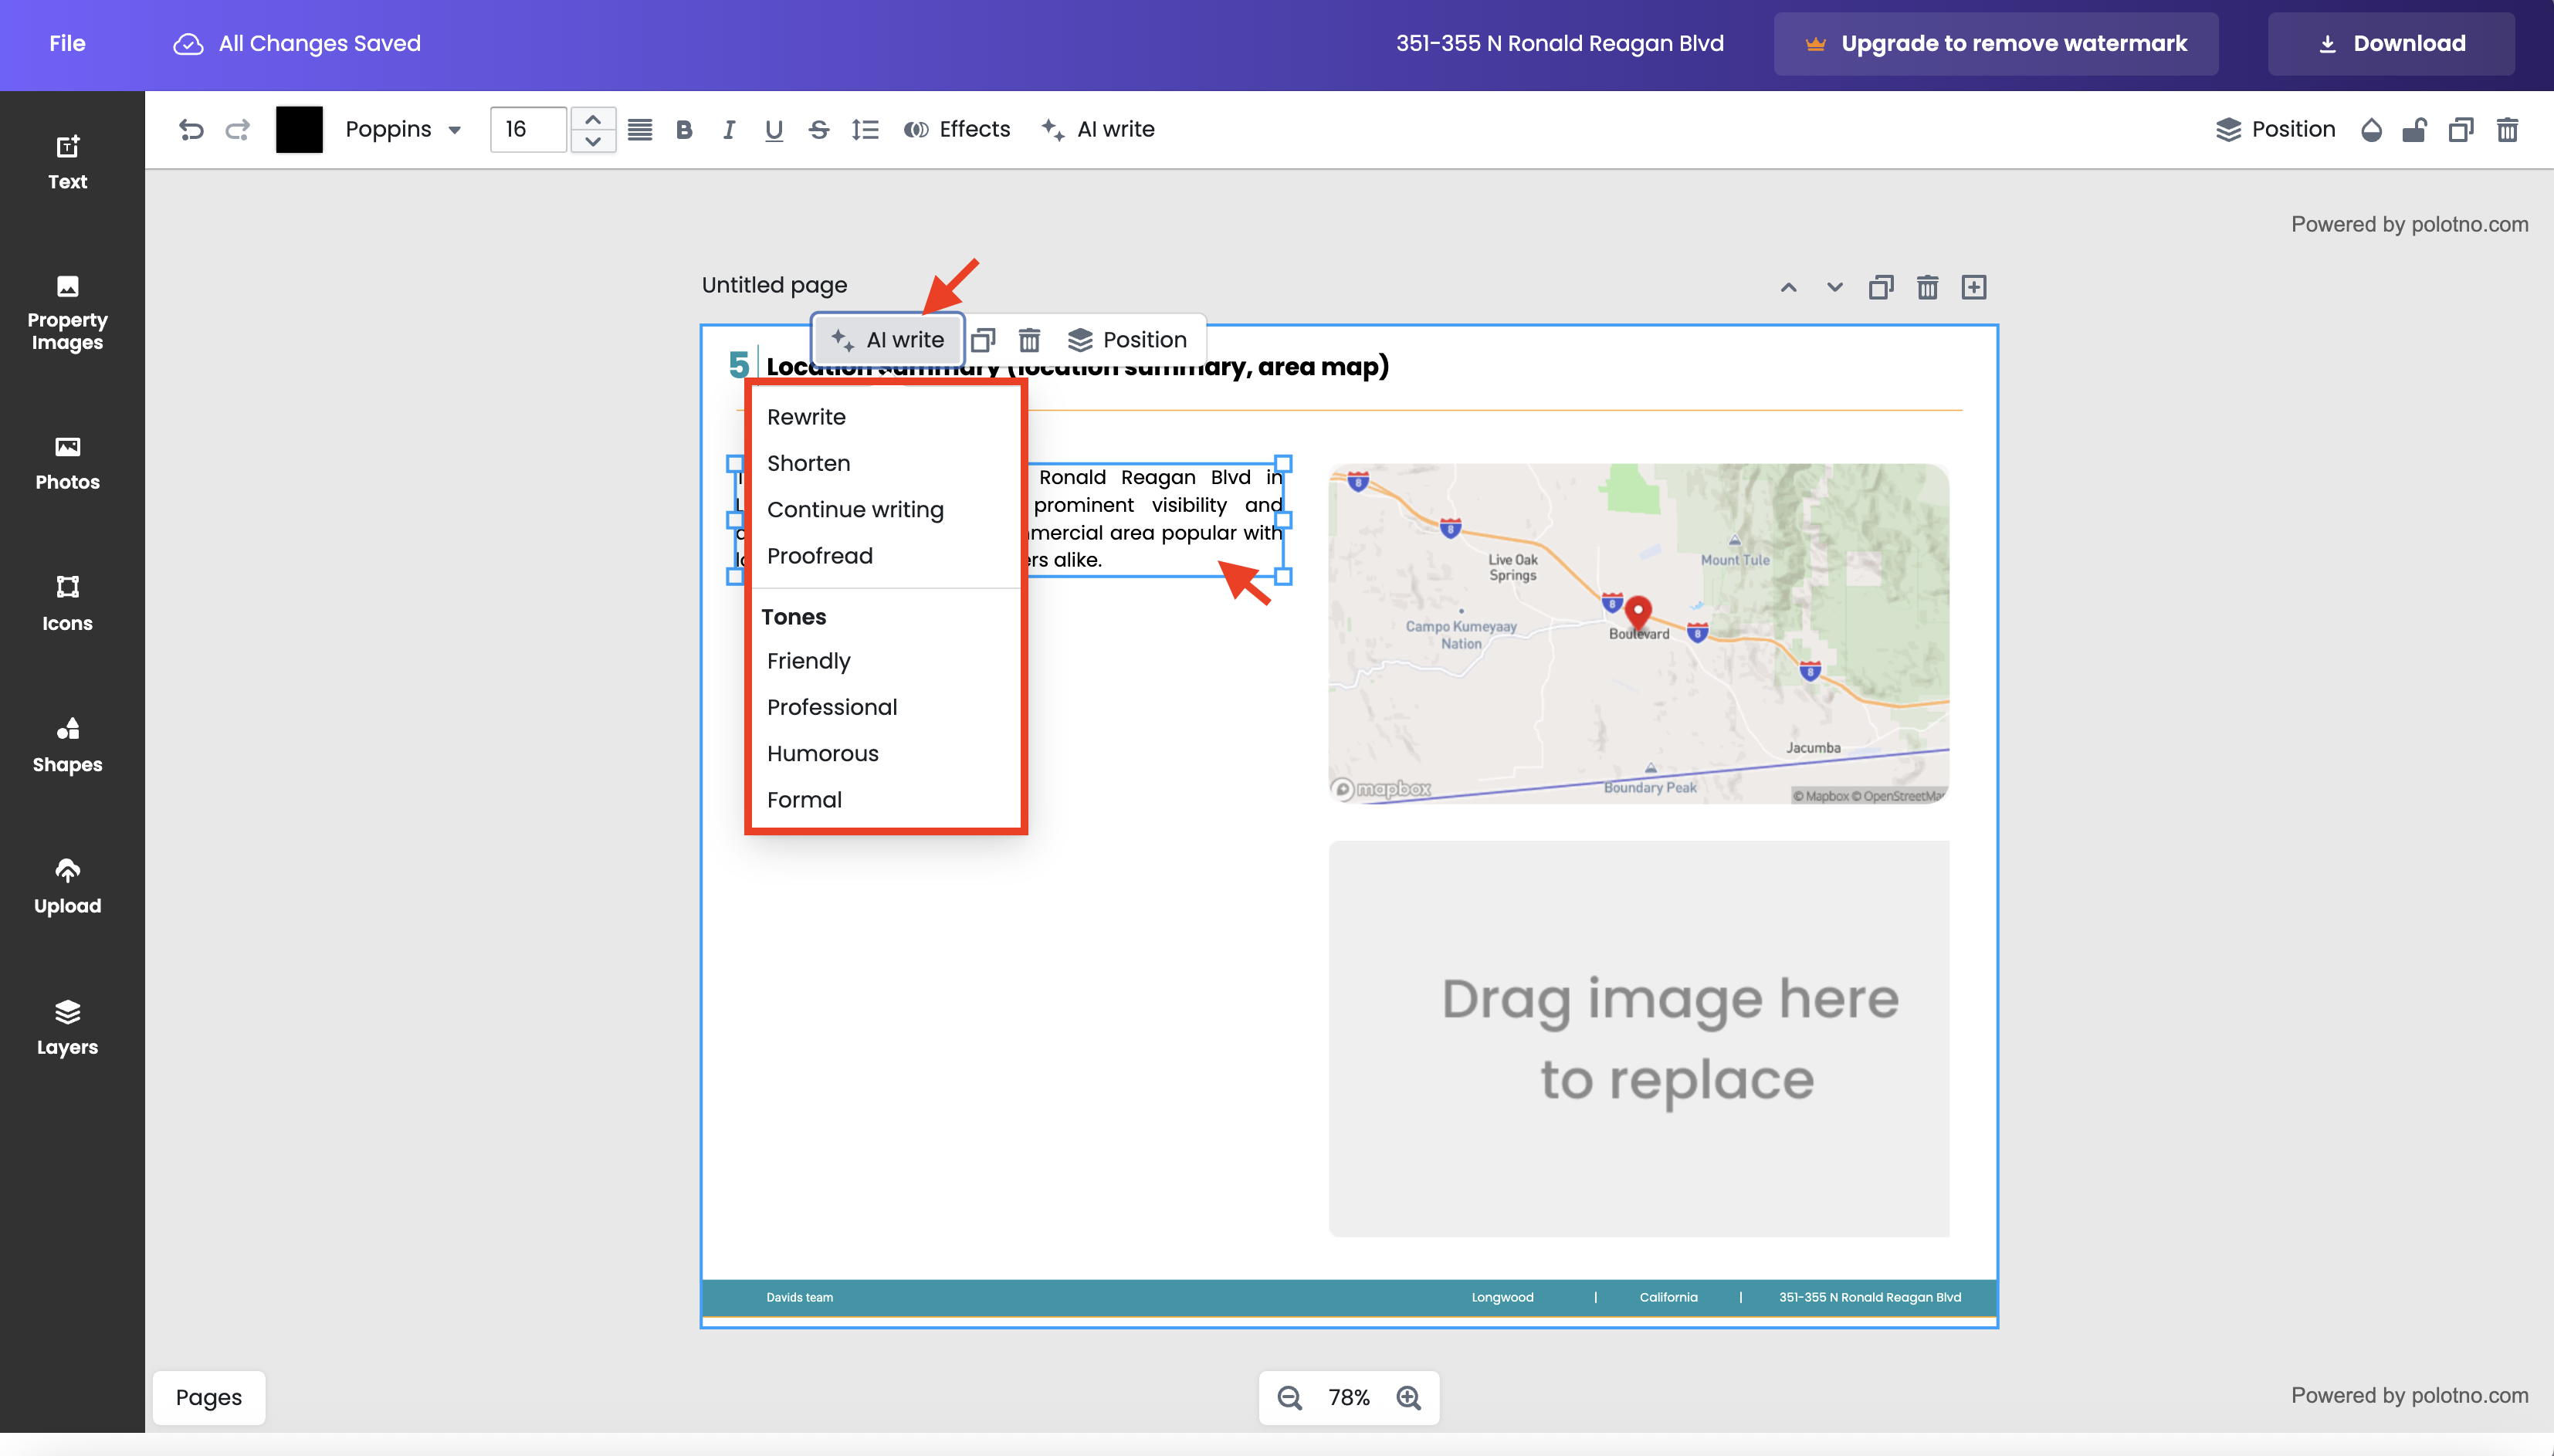Move page down with chevron arrow
The height and width of the screenshot is (1456, 2554).
1834,287
